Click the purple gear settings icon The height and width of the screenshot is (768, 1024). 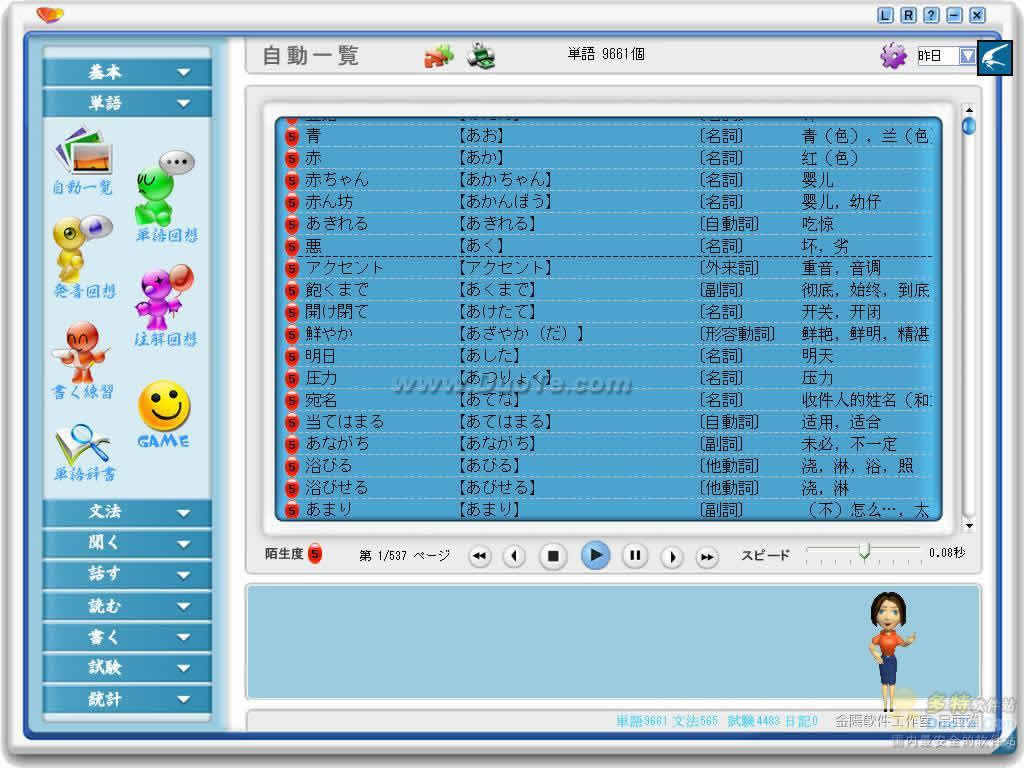[893, 56]
